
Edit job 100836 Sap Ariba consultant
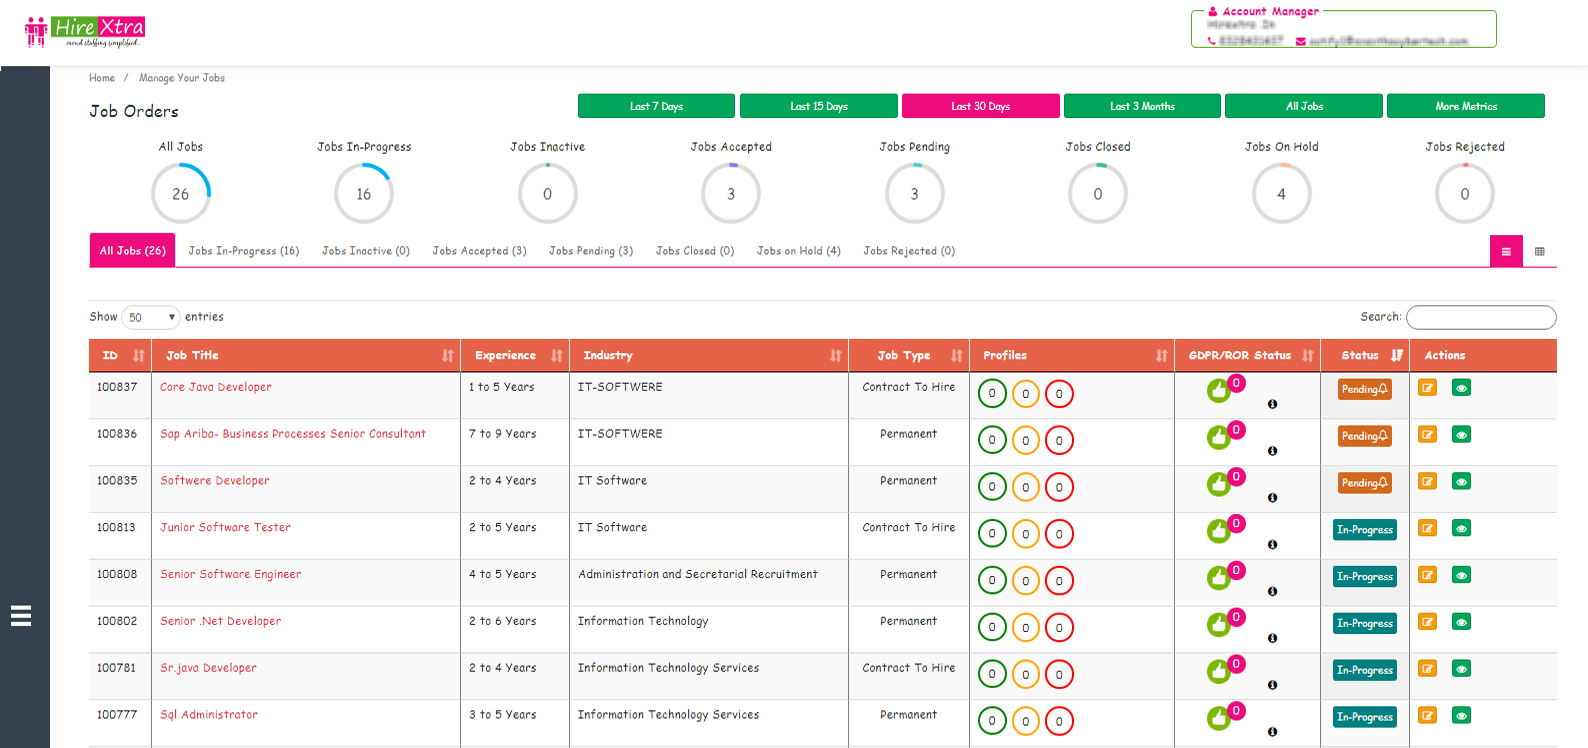[1427, 435]
